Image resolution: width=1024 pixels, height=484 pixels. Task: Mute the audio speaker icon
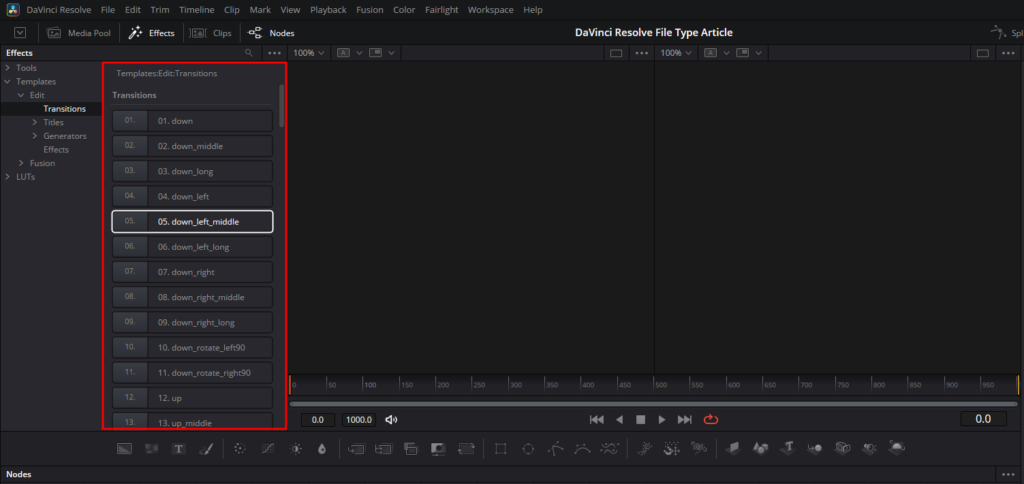click(x=391, y=419)
